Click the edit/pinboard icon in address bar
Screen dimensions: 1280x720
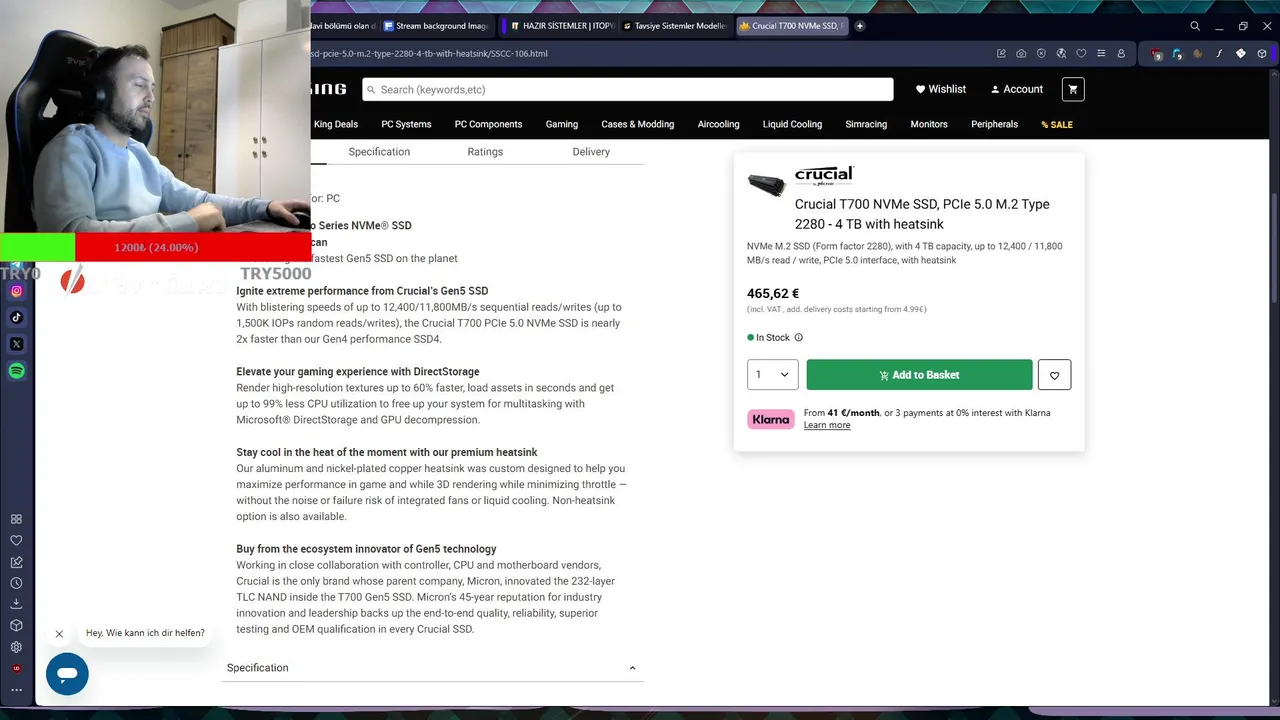(x=1001, y=53)
